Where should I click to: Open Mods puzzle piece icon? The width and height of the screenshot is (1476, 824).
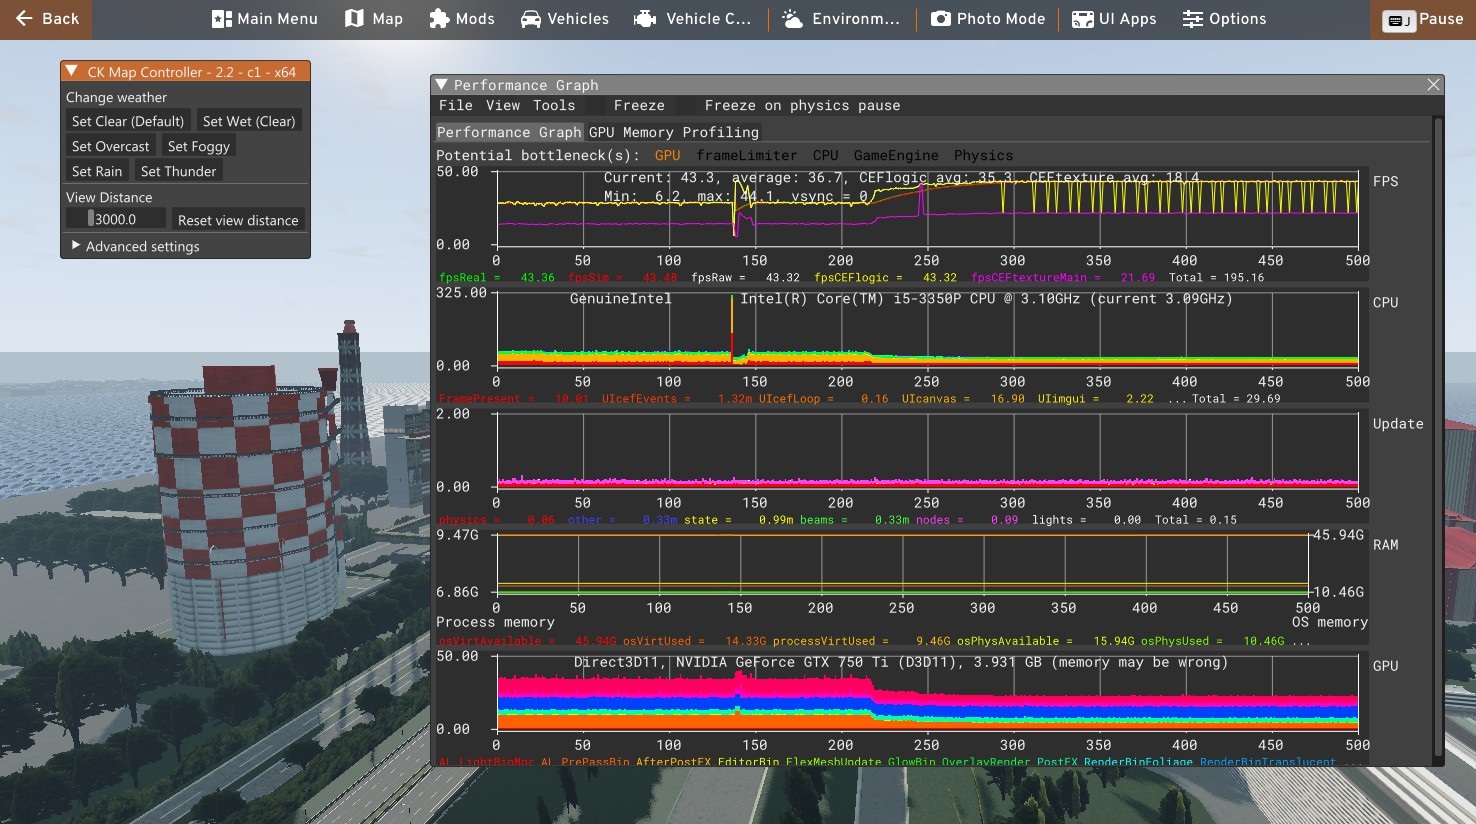(439, 19)
